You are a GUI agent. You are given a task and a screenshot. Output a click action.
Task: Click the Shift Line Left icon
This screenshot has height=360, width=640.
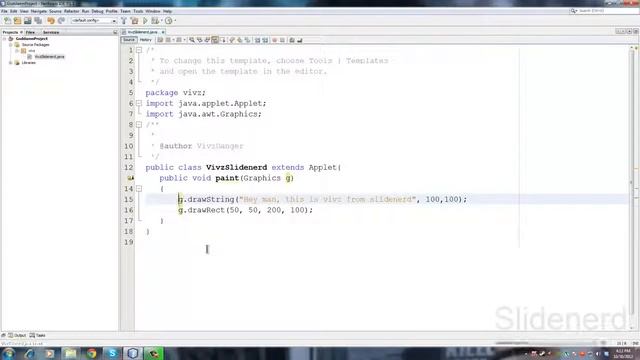pos(258,40)
